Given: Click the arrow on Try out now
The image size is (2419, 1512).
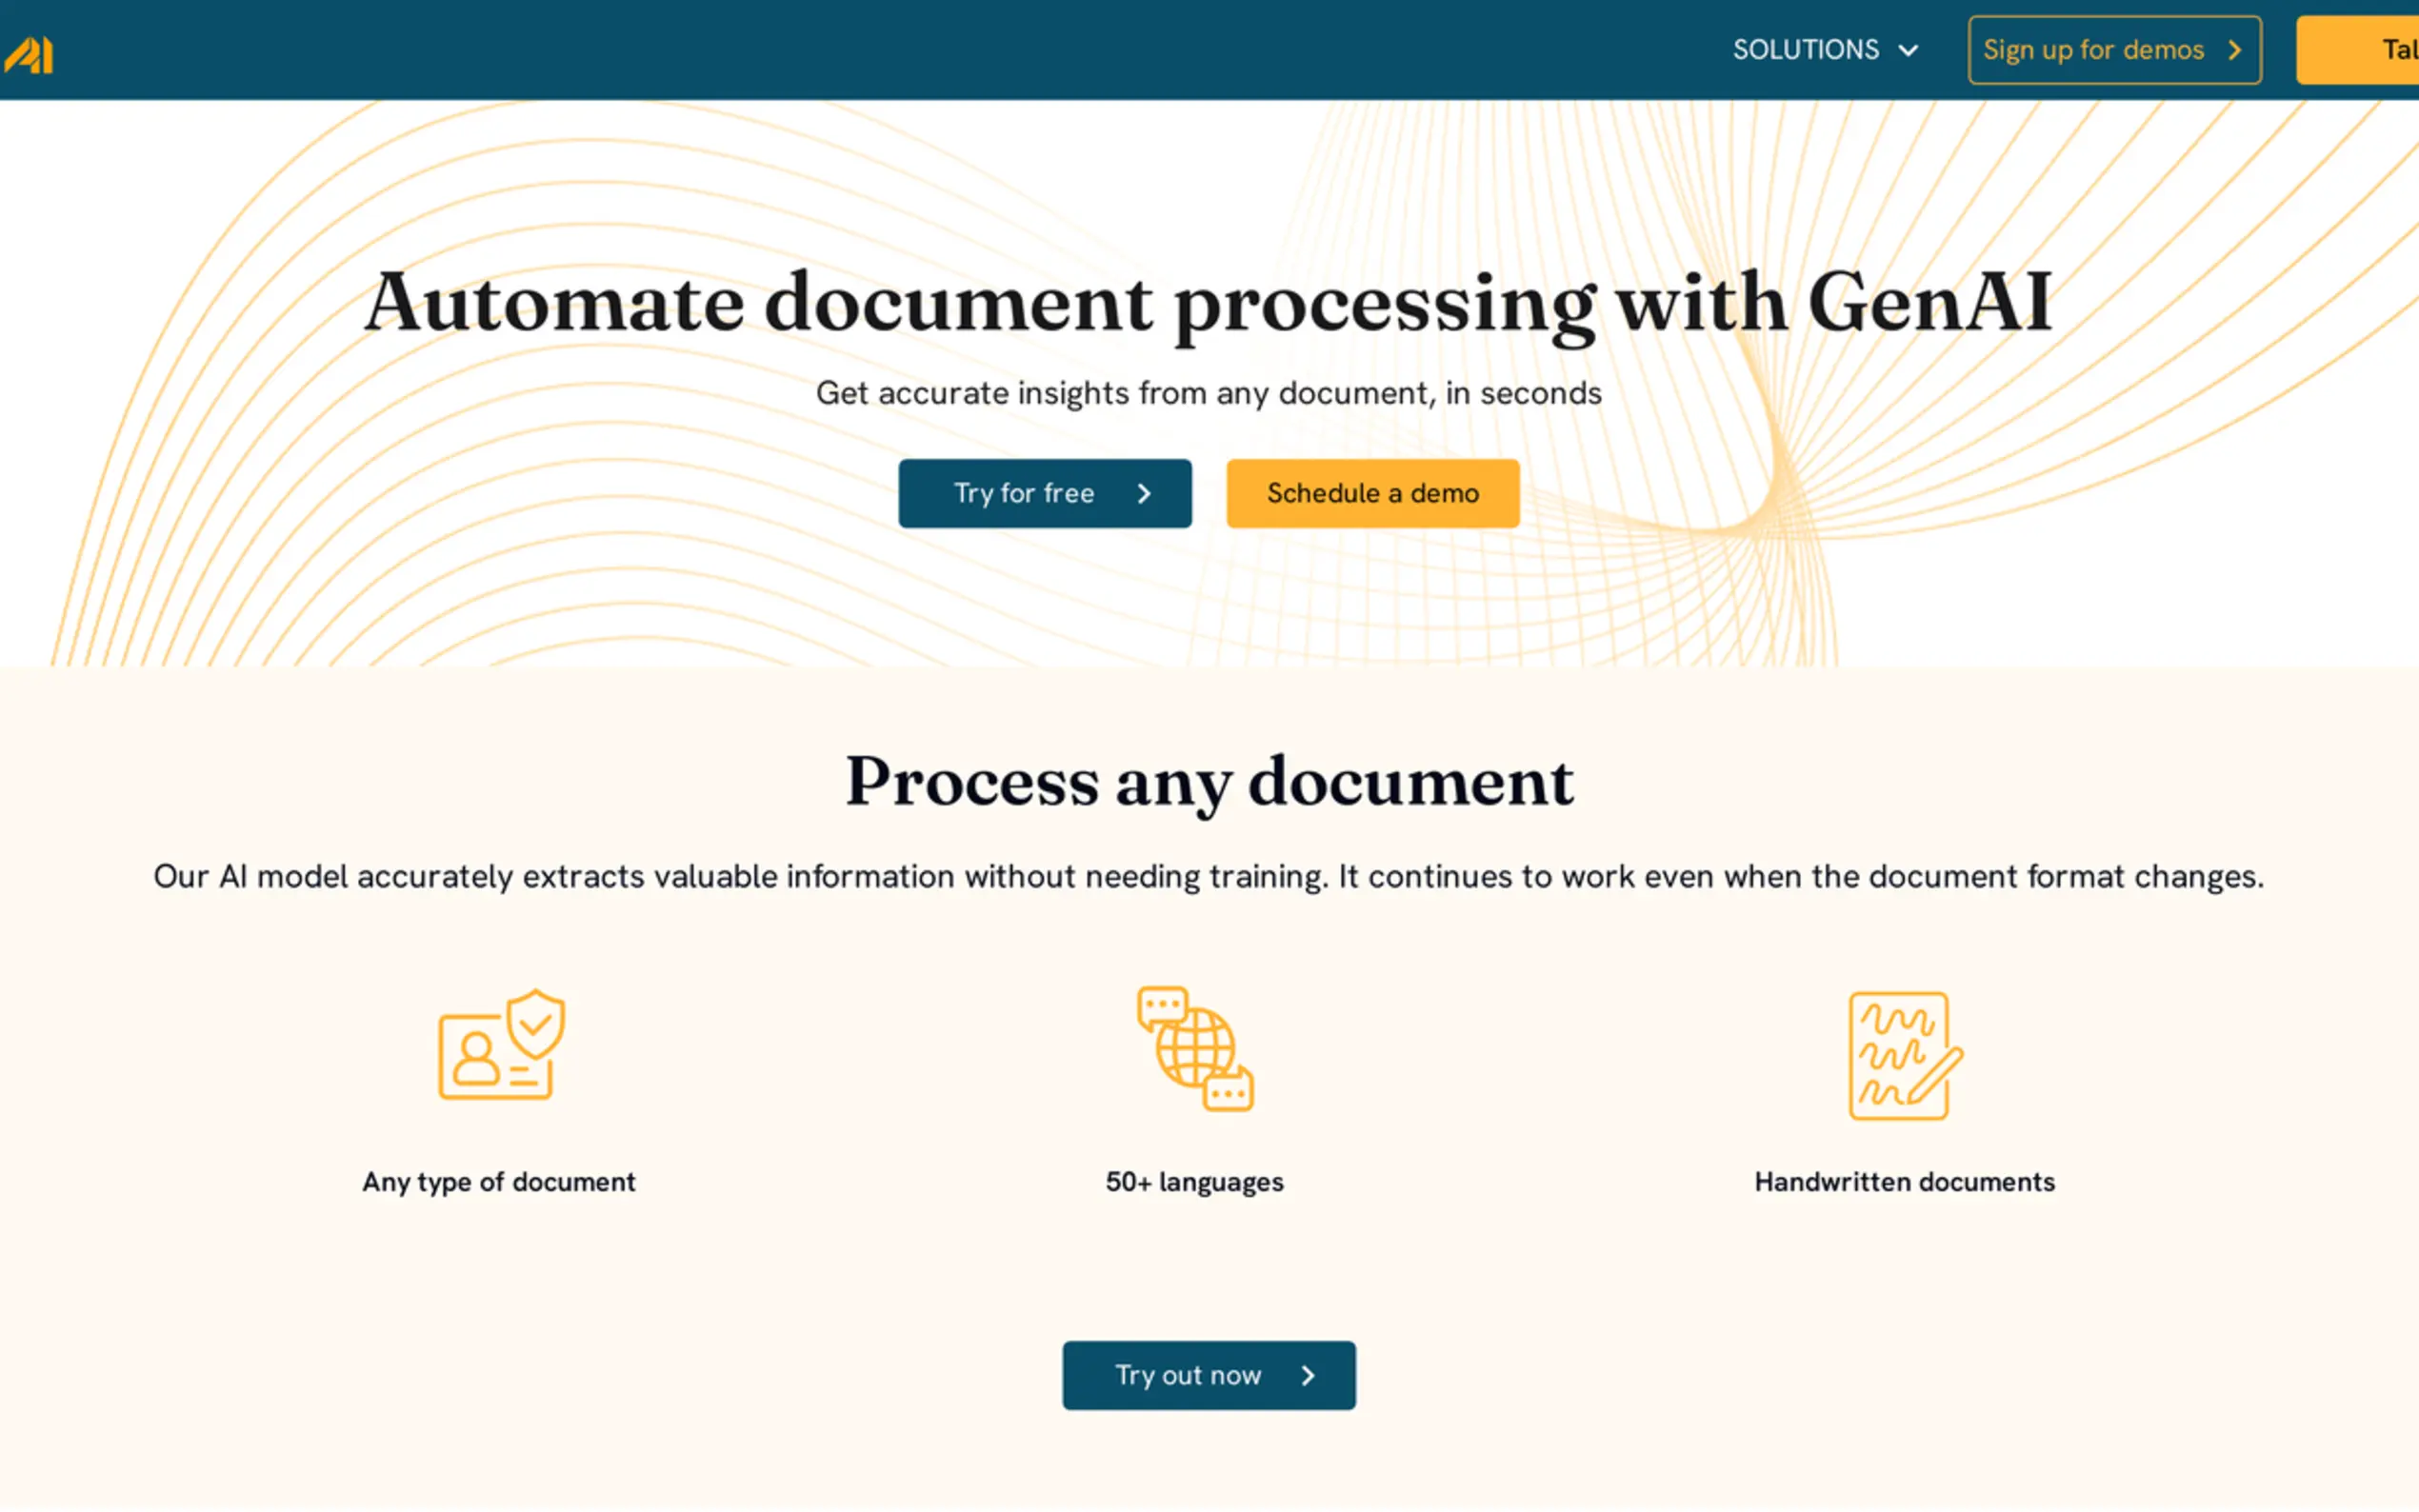Looking at the screenshot, I should tap(1308, 1375).
